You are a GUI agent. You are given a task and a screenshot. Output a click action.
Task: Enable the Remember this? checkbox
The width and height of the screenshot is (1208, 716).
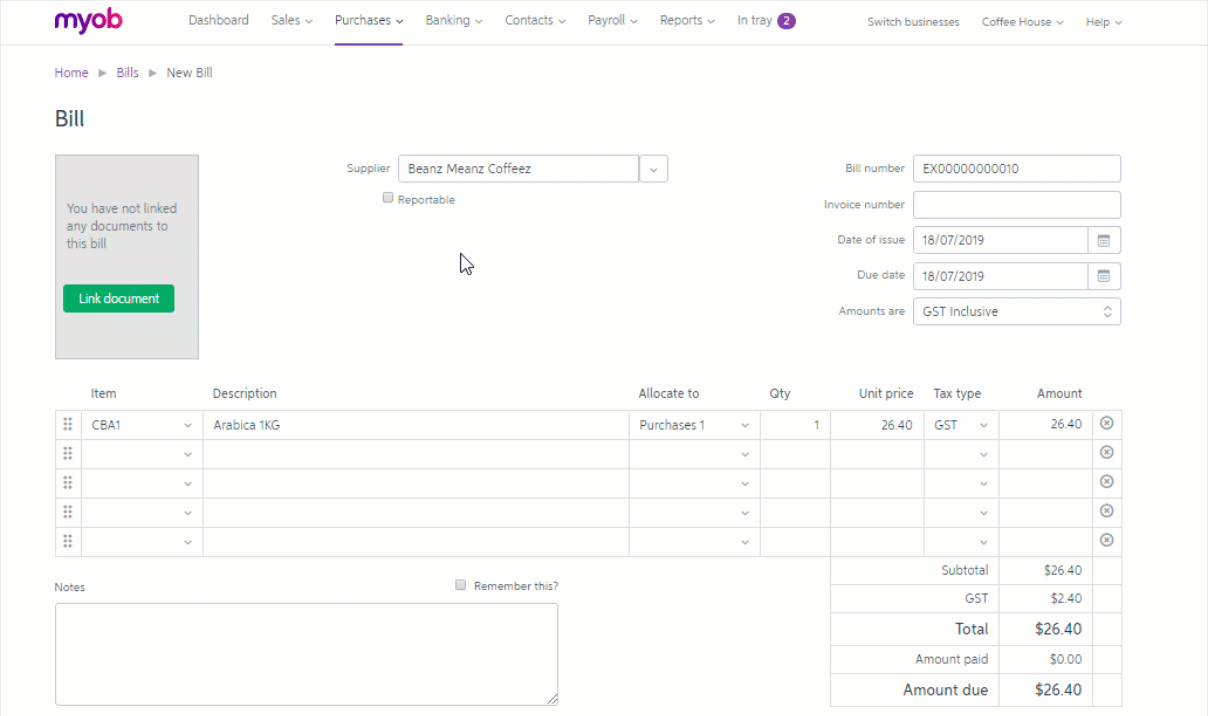[461, 585]
